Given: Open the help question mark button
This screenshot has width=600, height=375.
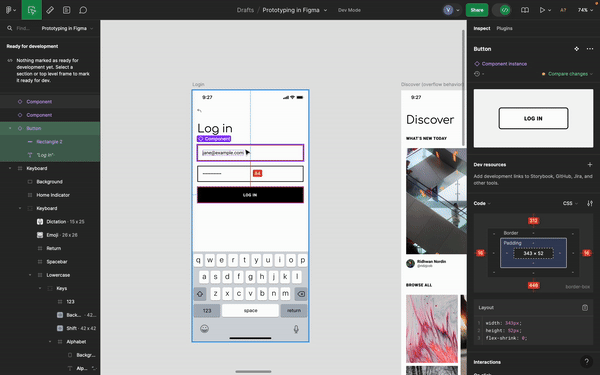Looking at the screenshot, I should [x=586, y=362].
